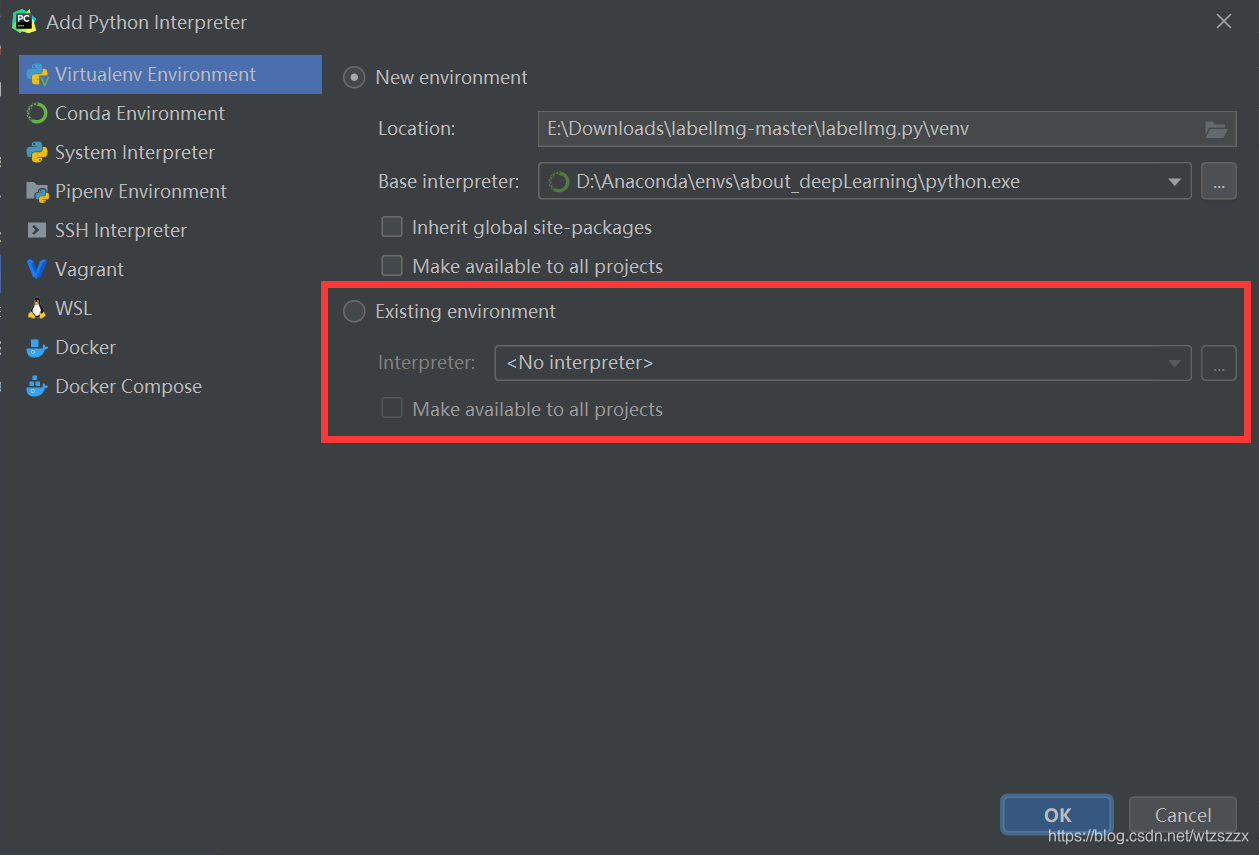
Task: Click the Pipenv Environment folder icon
Action: tap(37, 192)
